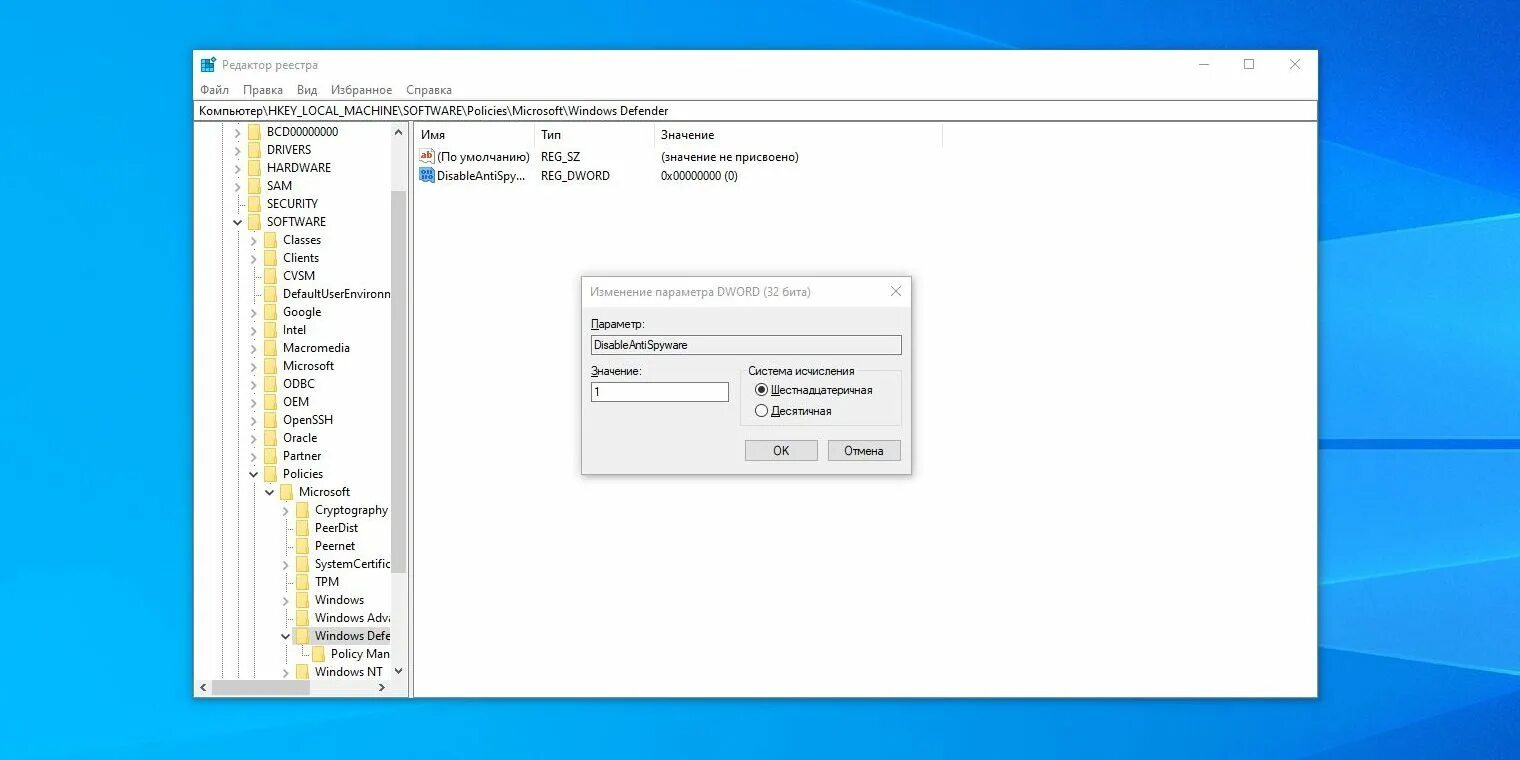This screenshot has width=1520, height=760.
Task: Click the Classes folder icon
Action: [270, 240]
